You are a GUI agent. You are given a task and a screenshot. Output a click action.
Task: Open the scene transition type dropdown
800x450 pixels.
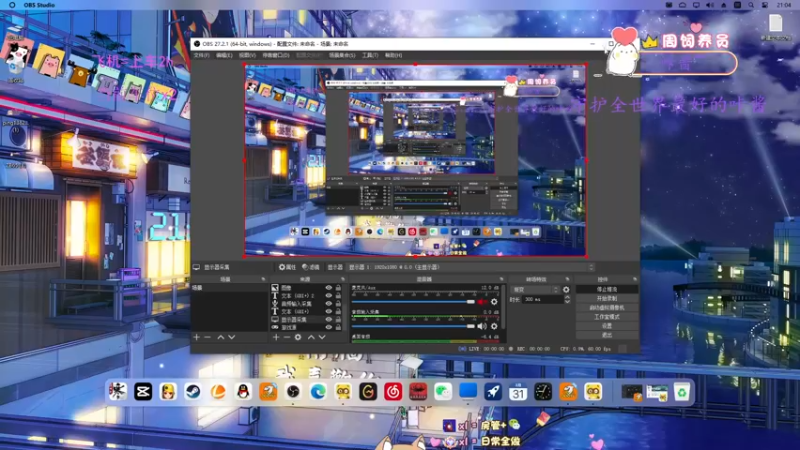tap(535, 290)
